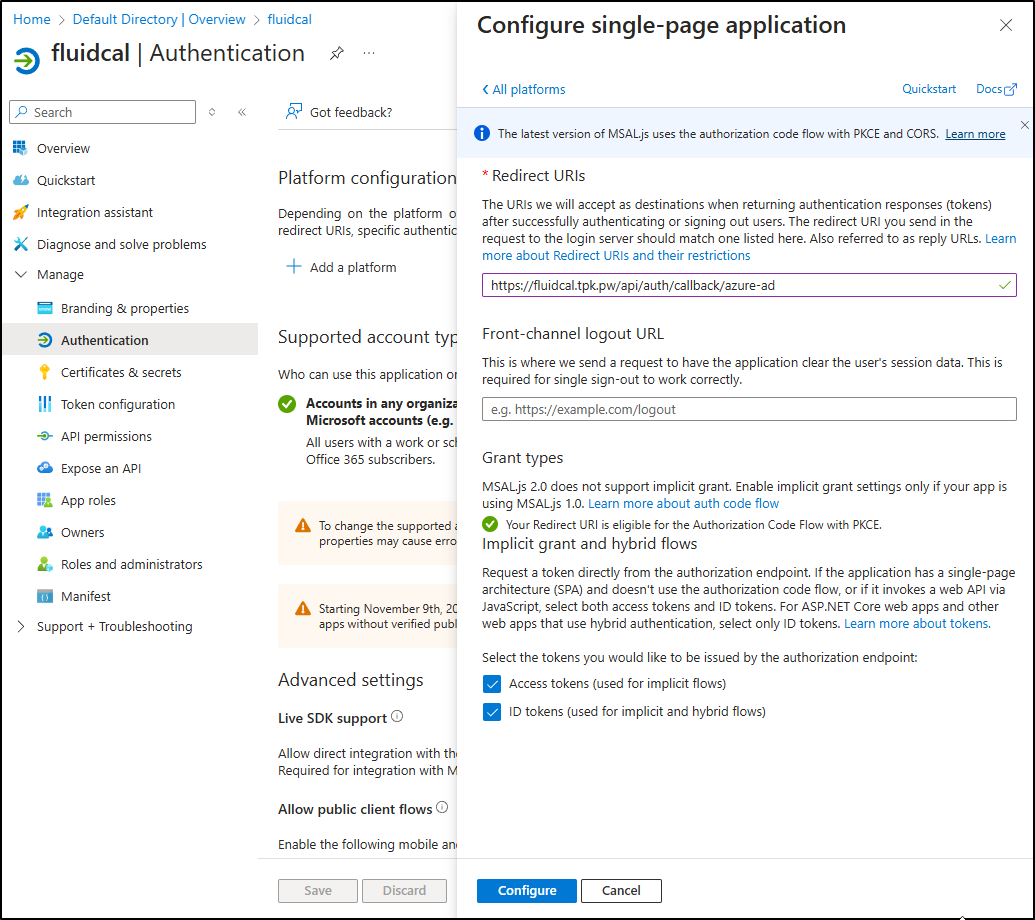The width and height of the screenshot is (1035, 920).
Task: Click the Manifest icon
Action: [x=45, y=596]
